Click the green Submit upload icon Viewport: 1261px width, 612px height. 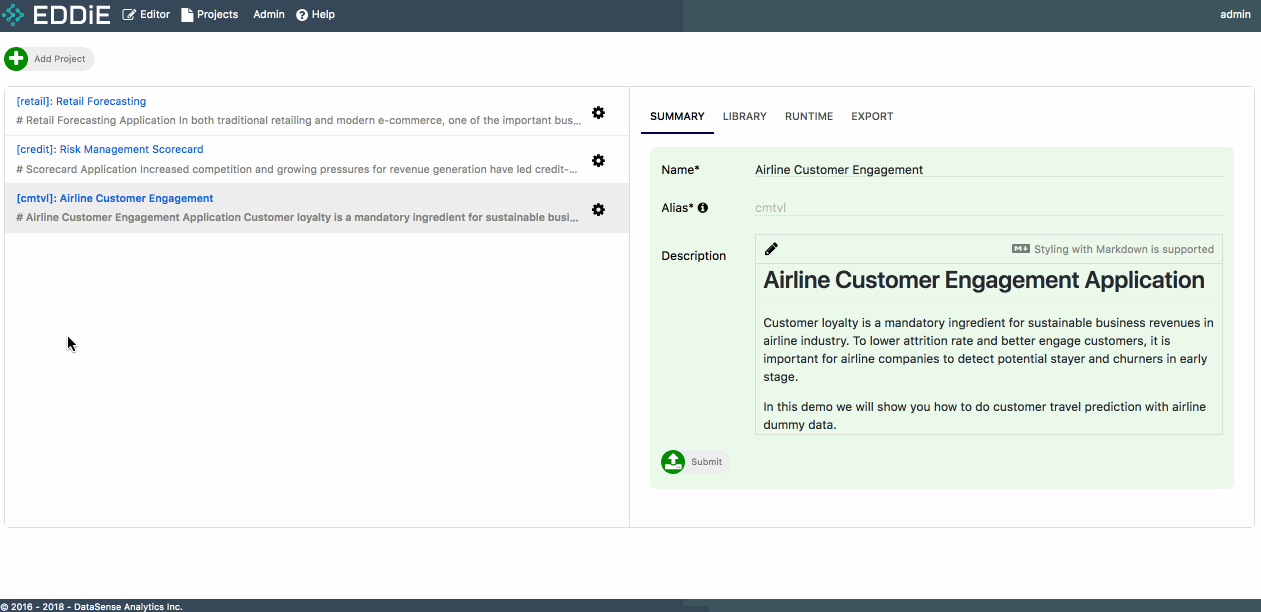(673, 462)
